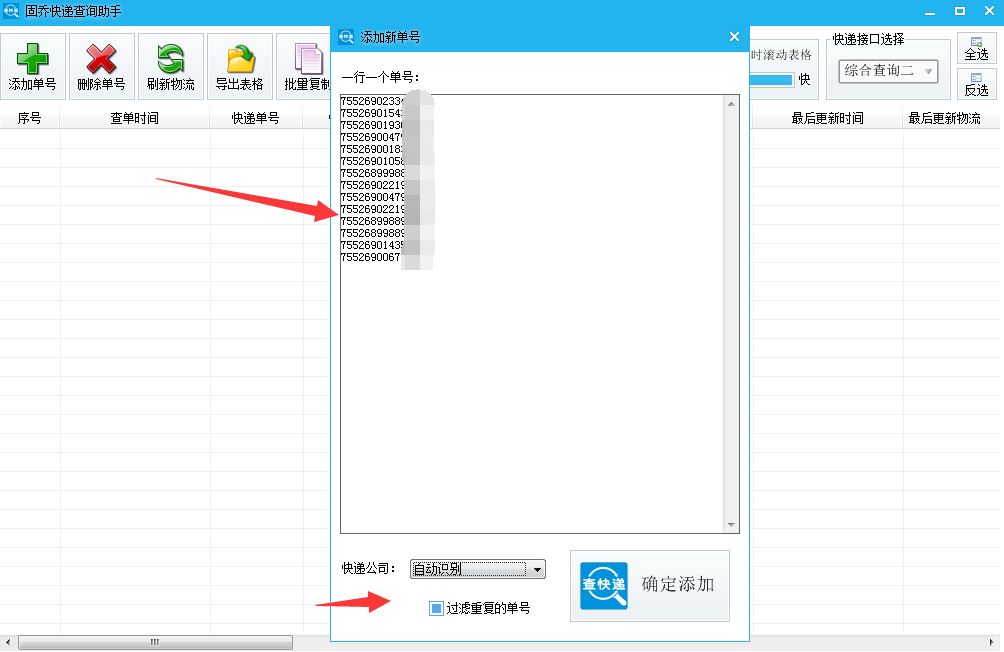Open the 综合查询二 interface dropdown
The image size is (1004, 652).
click(x=888, y=70)
